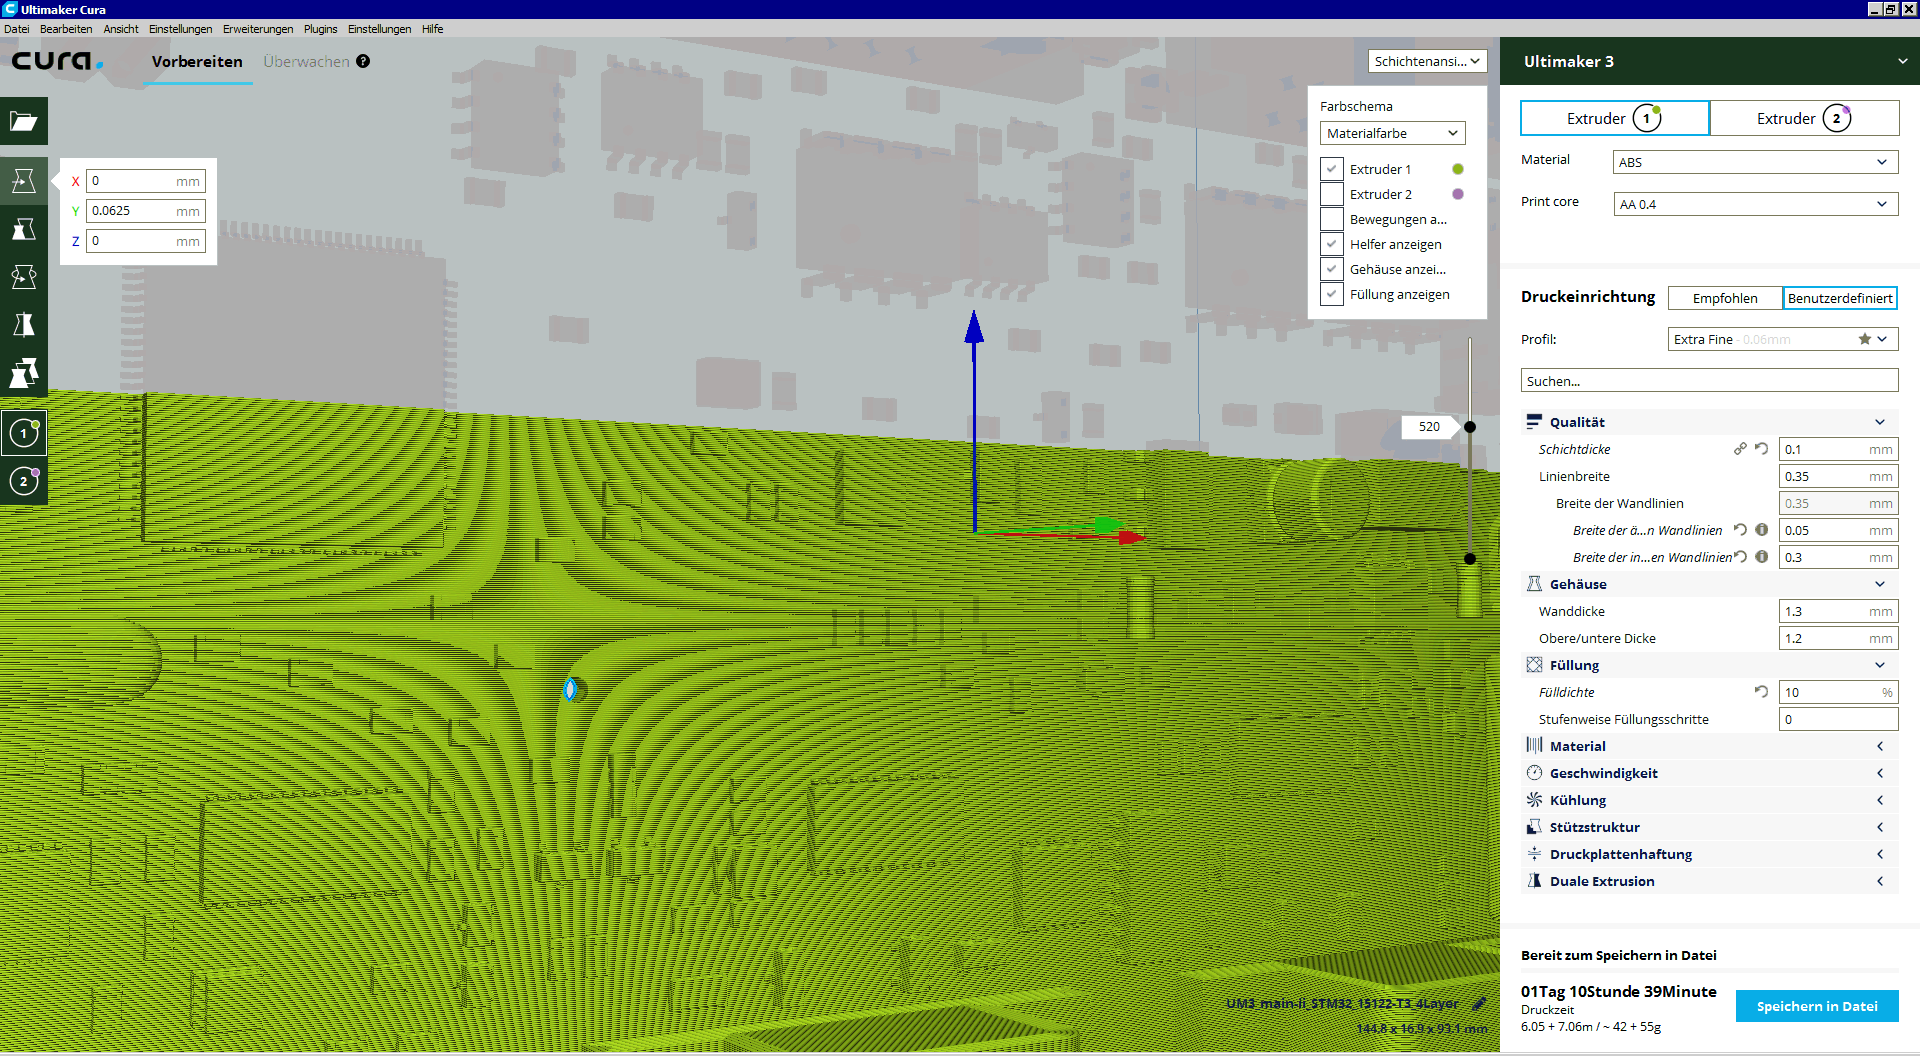This screenshot has height=1056, width=1920.
Task: Click the X position input field
Action: (146, 181)
